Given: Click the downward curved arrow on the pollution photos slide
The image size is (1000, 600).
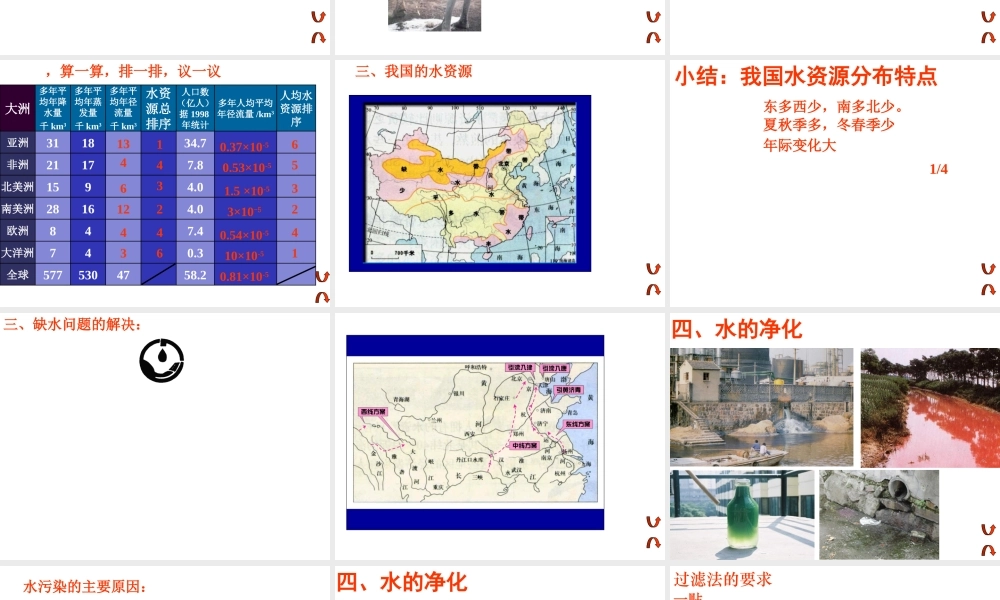Looking at the screenshot, I should coord(988,550).
